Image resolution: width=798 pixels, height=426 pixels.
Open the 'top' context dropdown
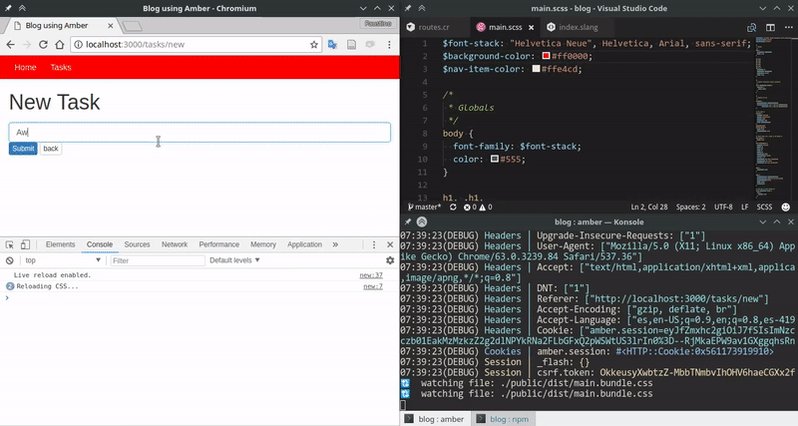point(63,261)
